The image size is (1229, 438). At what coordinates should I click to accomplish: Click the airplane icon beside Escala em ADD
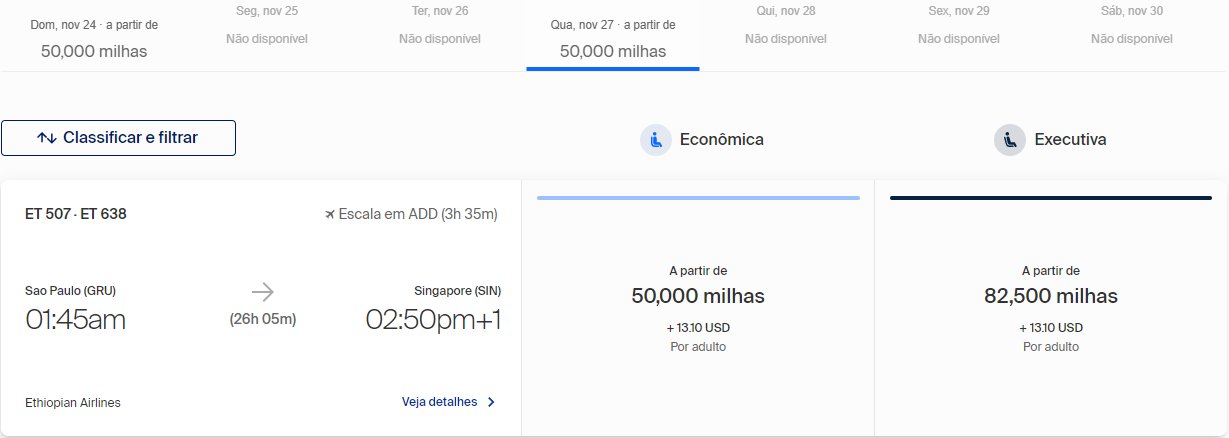330,214
